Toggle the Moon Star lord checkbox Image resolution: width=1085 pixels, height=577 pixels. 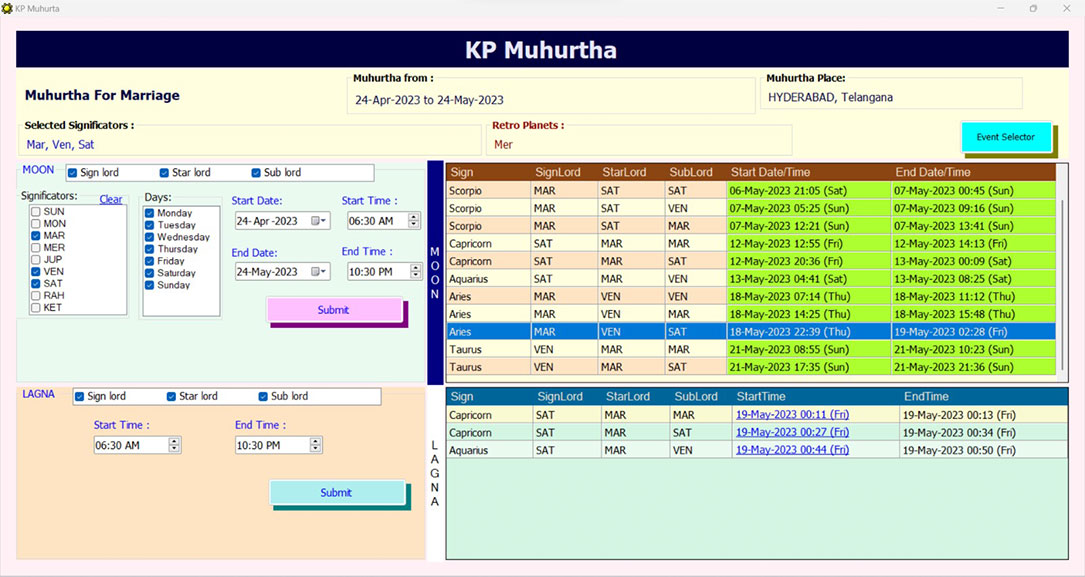[164, 173]
